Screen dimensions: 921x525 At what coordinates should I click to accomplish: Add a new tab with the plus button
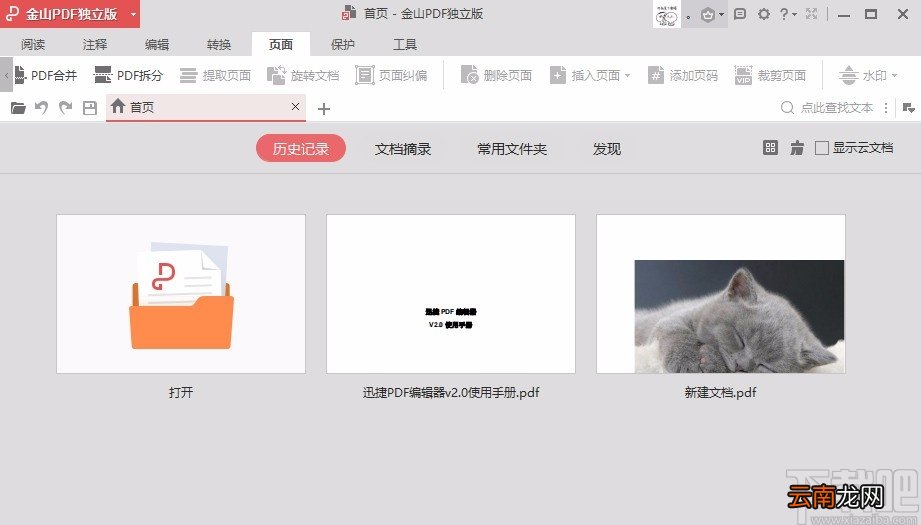coord(324,109)
